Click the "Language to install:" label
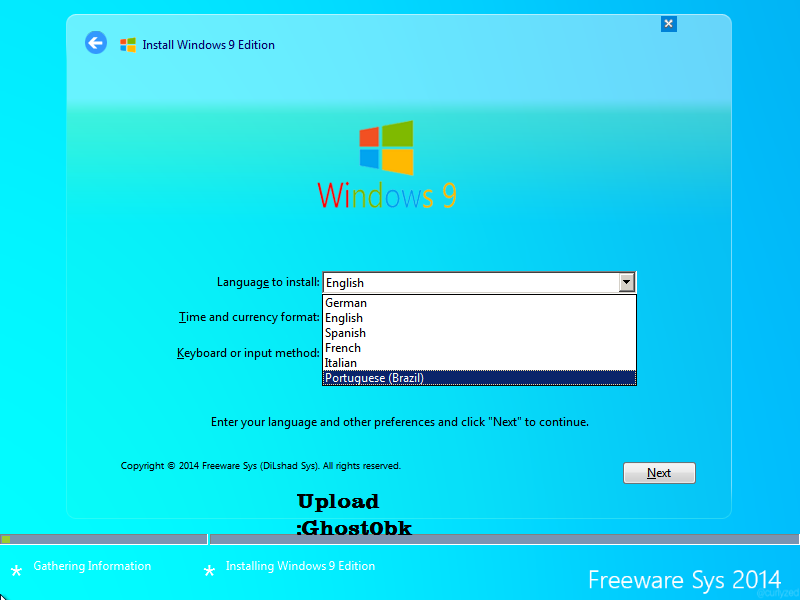The height and width of the screenshot is (600, 800). click(x=268, y=282)
